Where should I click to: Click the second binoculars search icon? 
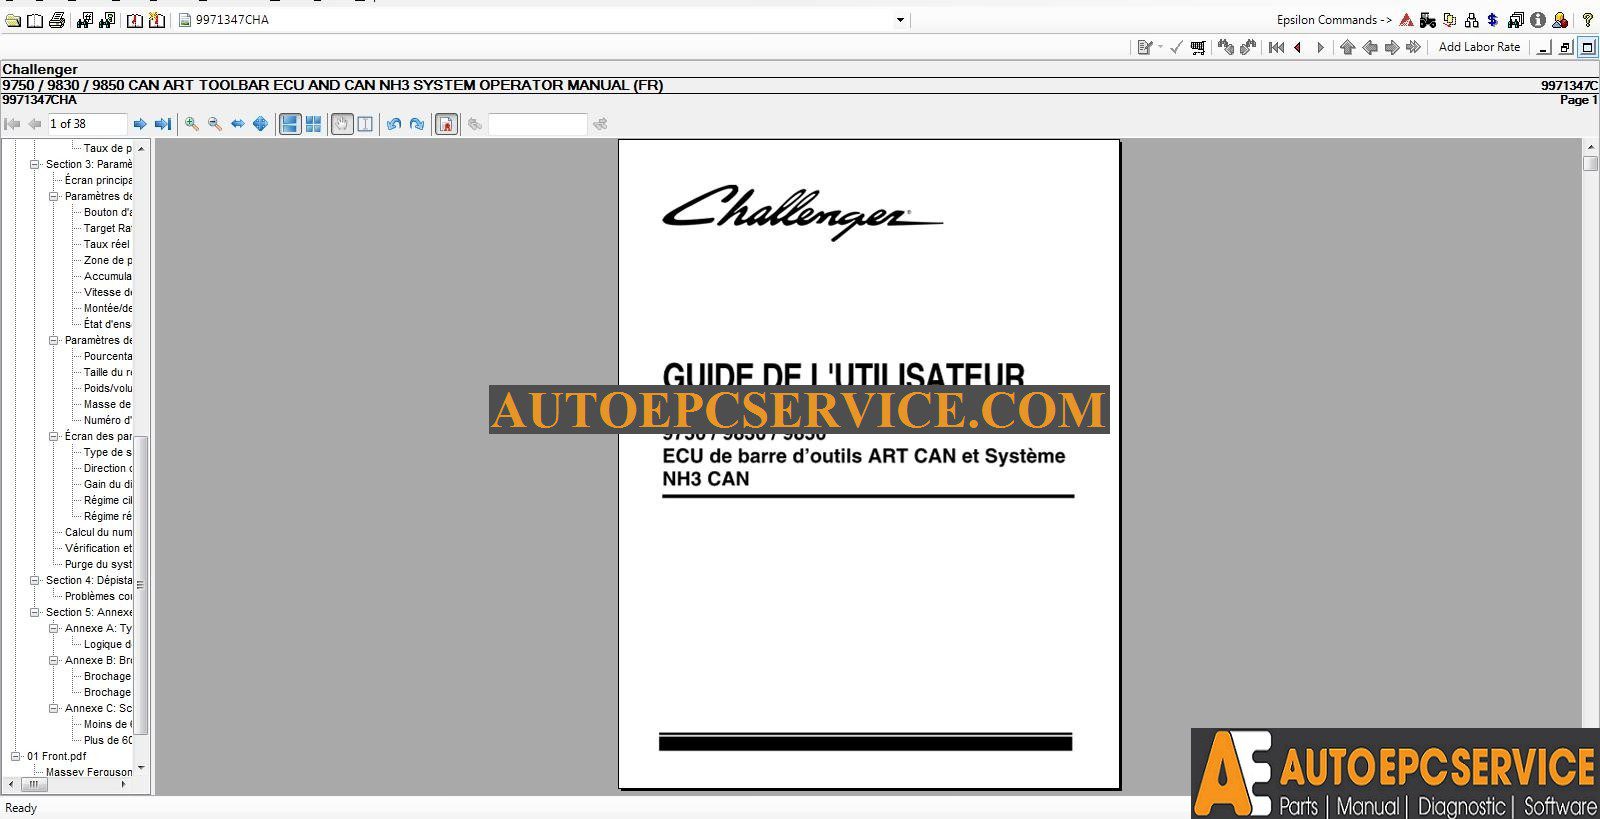click(107, 20)
